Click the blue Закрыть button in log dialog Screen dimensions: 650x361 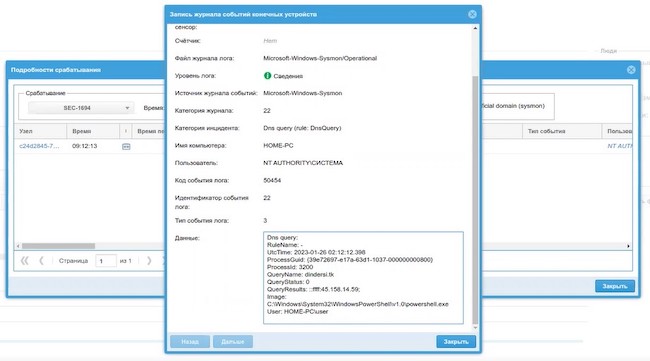[456, 342]
